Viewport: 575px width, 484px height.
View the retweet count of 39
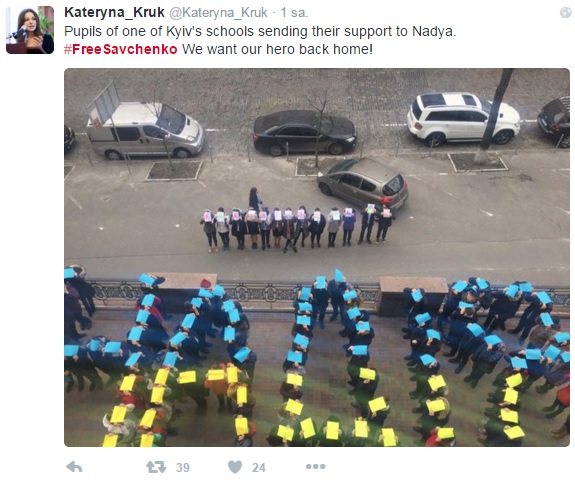[x=183, y=468]
